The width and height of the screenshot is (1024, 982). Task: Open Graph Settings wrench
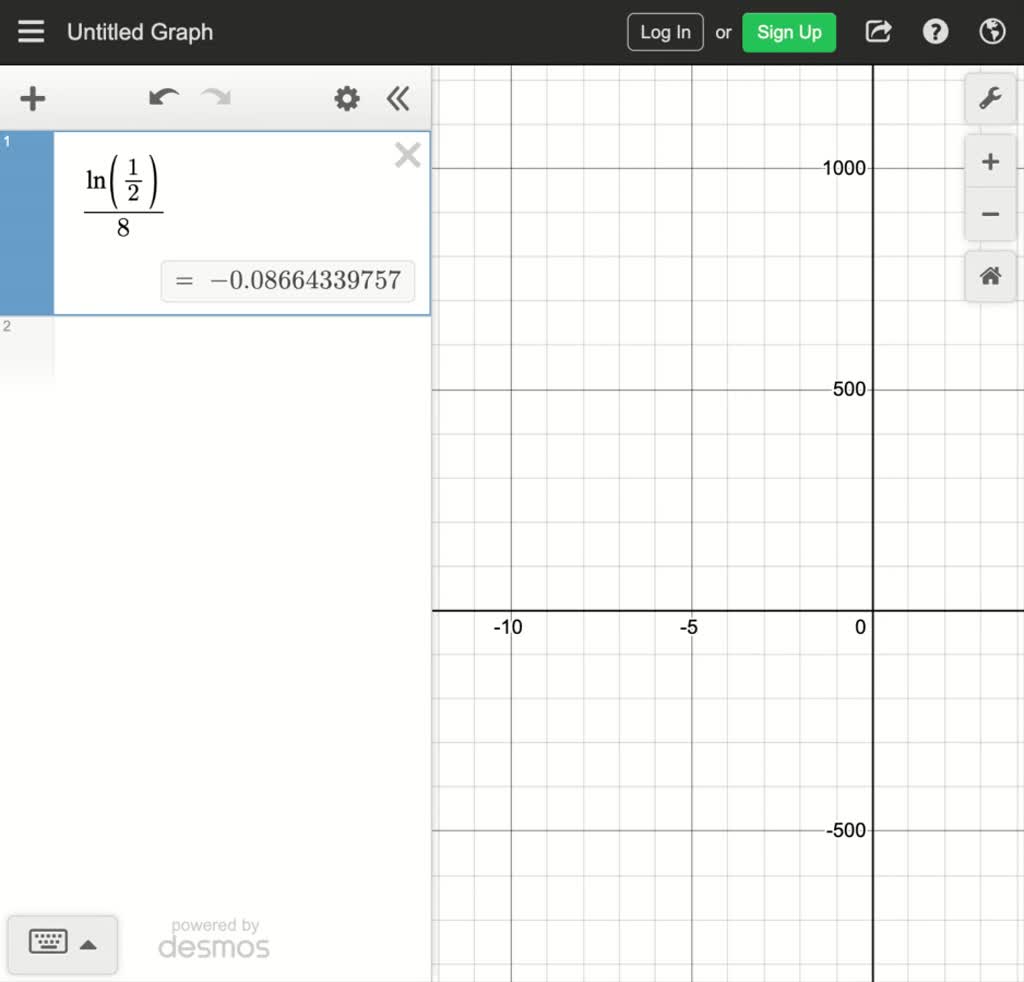990,99
